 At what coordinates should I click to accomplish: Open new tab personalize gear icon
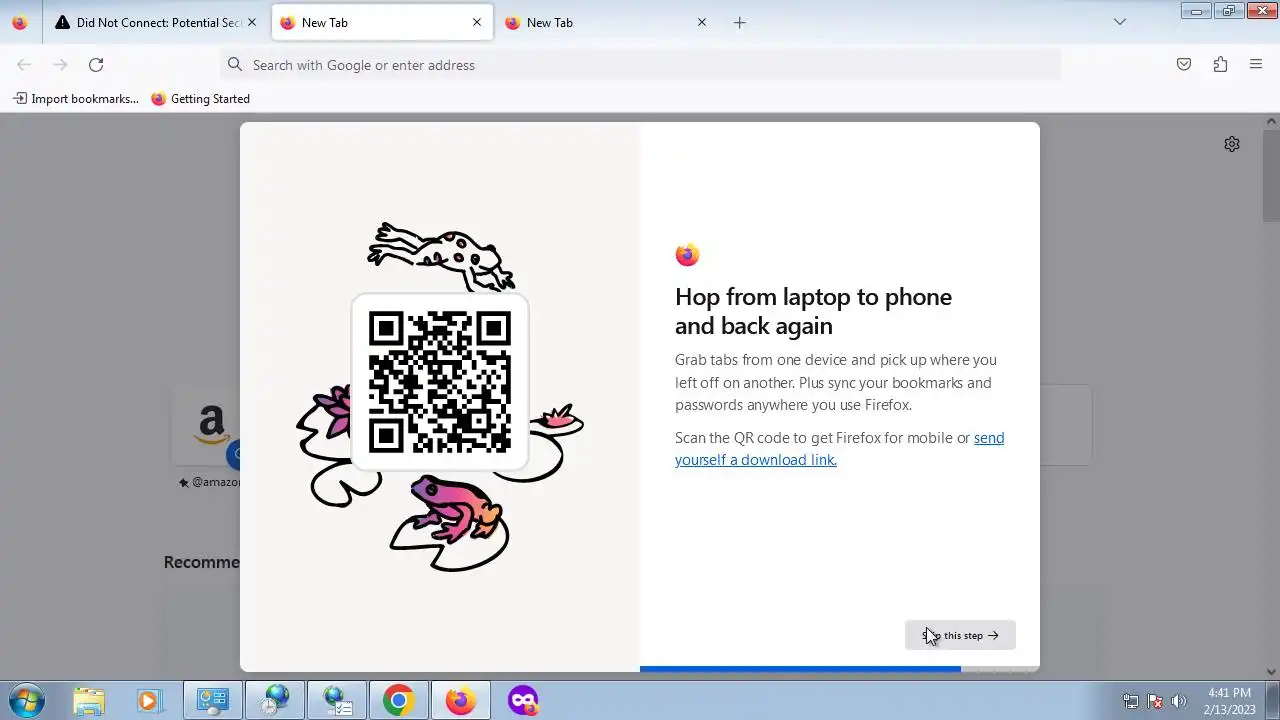point(1232,144)
